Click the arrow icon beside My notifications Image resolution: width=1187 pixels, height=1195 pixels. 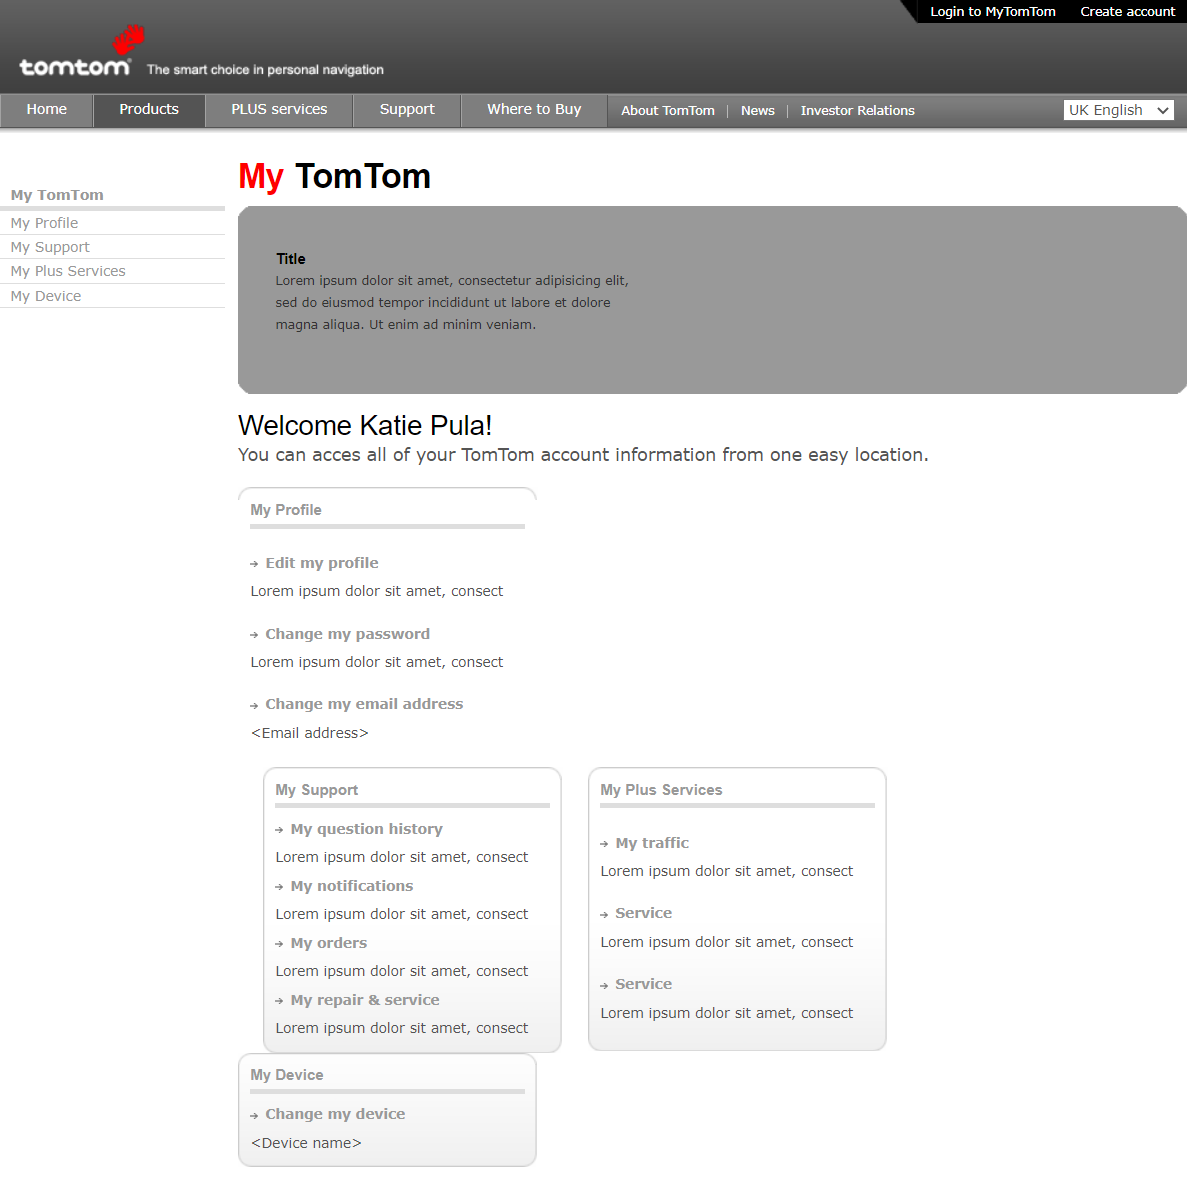pyautogui.click(x=280, y=888)
